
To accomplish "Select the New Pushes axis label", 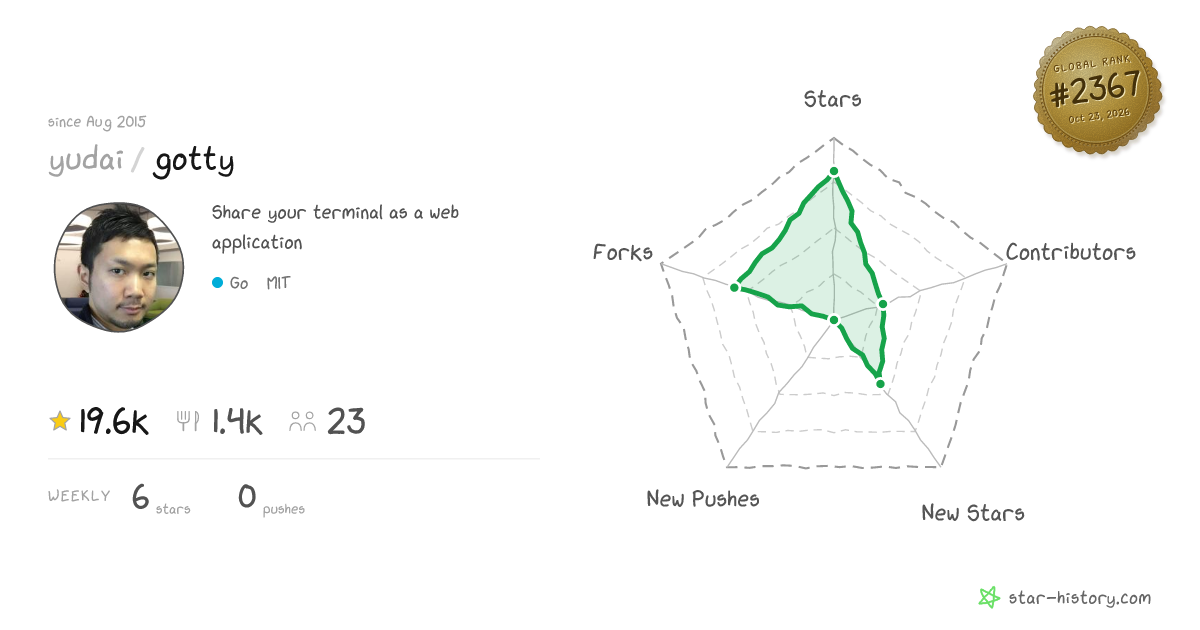I will coord(703,498).
